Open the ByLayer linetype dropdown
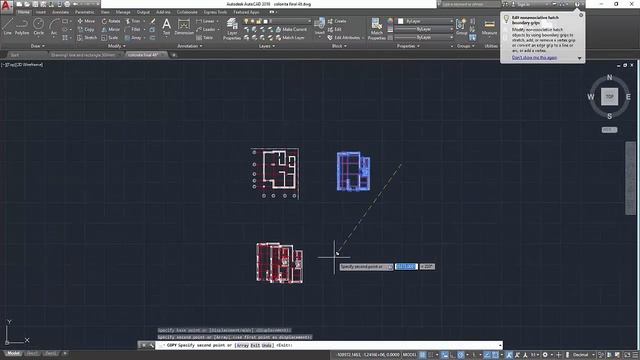The width and height of the screenshot is (640, 360). (424, 38)
